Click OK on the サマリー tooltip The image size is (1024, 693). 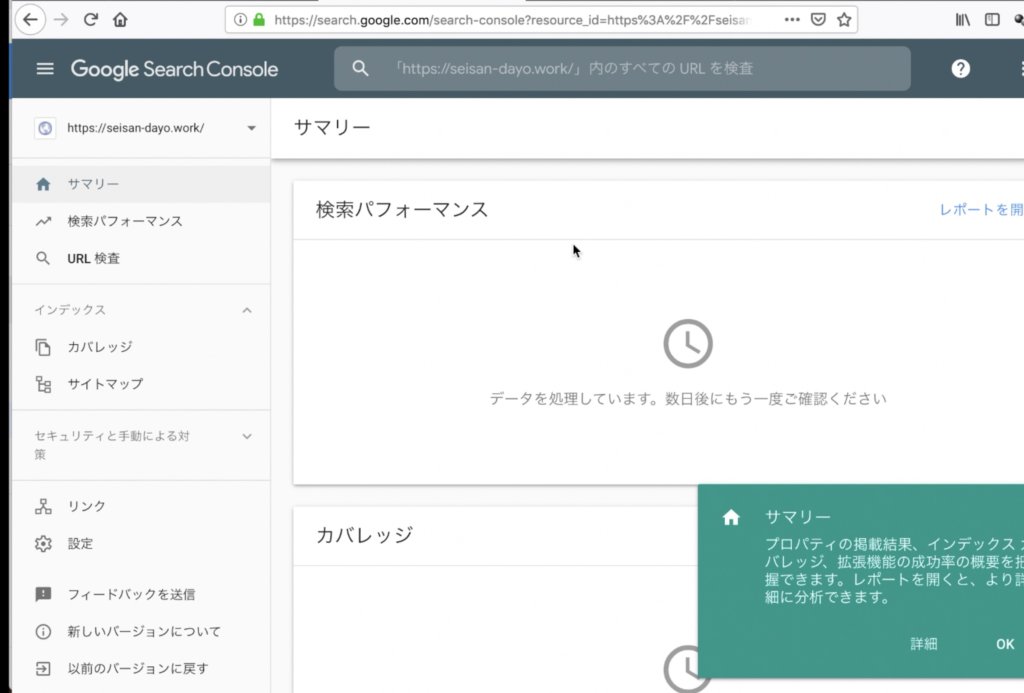1004,644
